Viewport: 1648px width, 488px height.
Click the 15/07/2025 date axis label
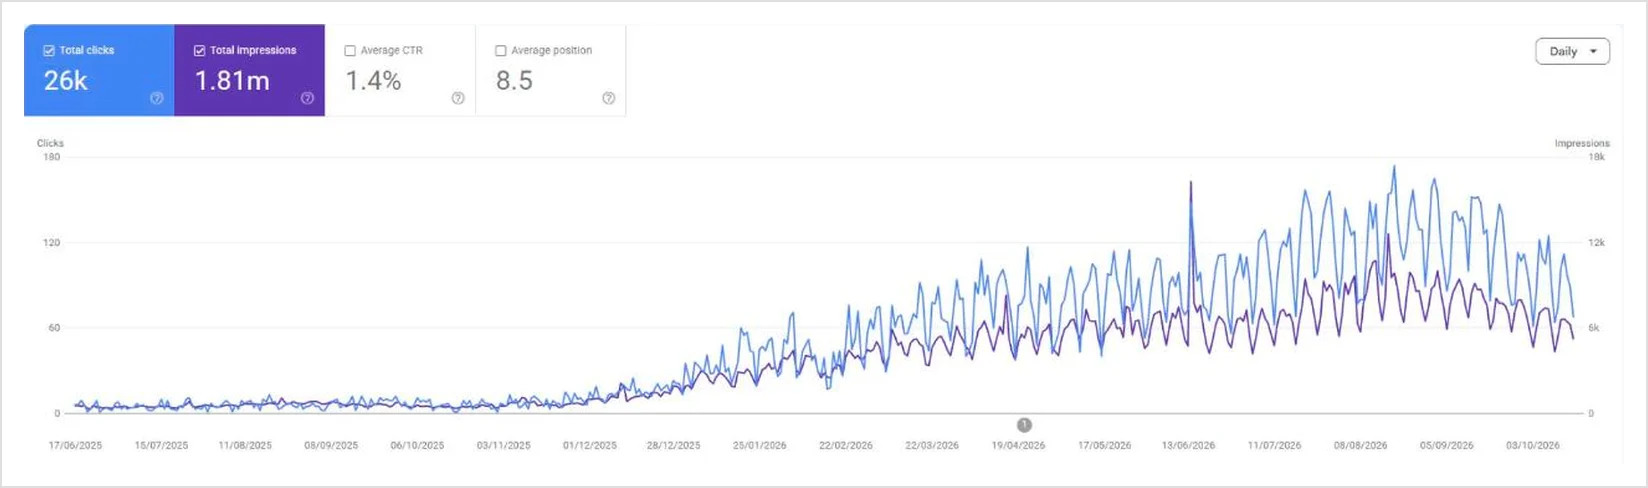tap(161, 446)
